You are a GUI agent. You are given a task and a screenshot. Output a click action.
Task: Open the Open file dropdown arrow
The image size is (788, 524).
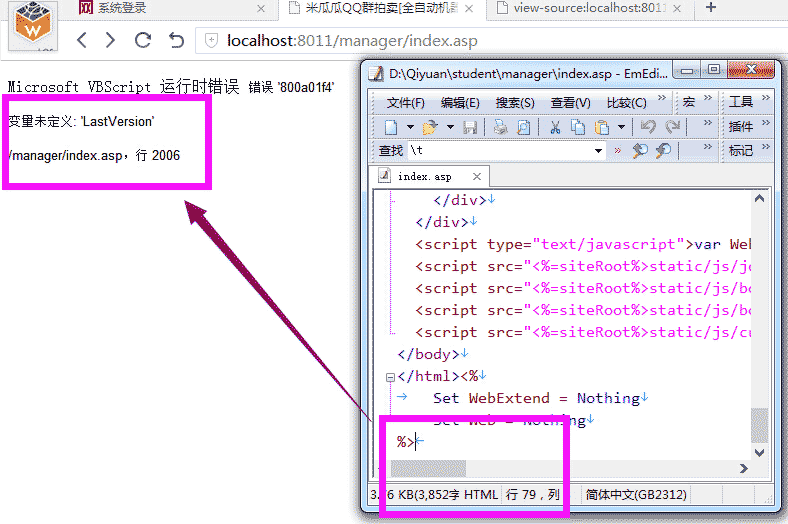(450, 127)
